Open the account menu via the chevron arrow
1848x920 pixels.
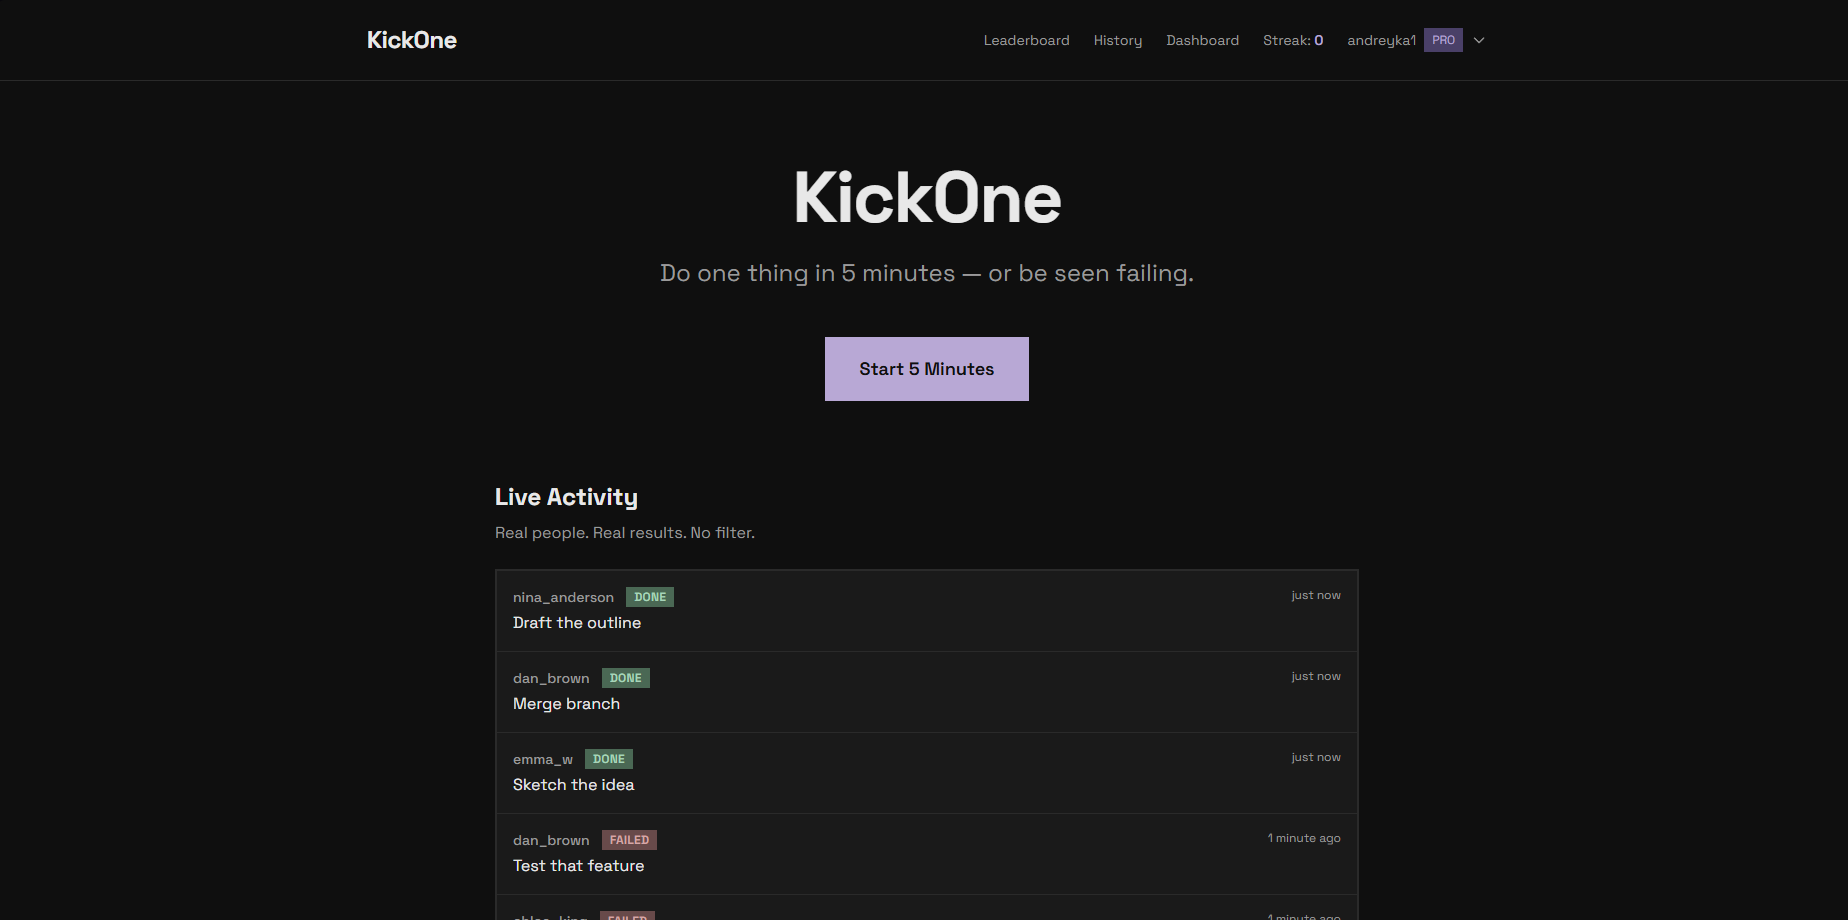pos(1478,40)
